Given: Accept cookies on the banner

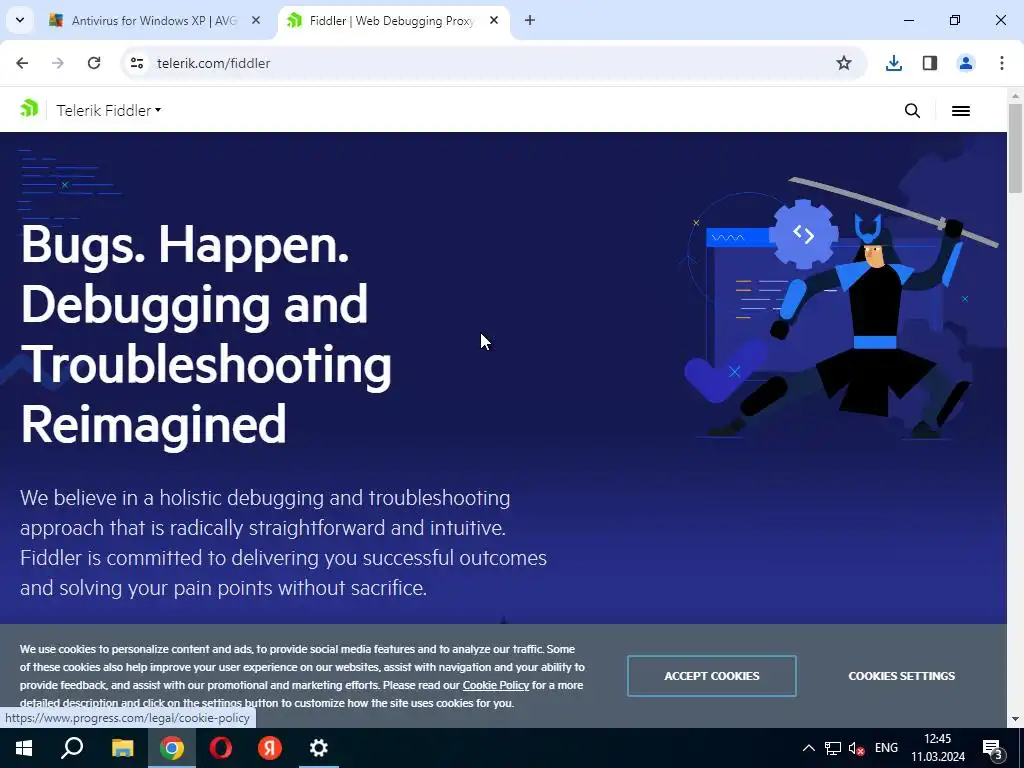Looking at the screenshot, I should pos(712,676).
